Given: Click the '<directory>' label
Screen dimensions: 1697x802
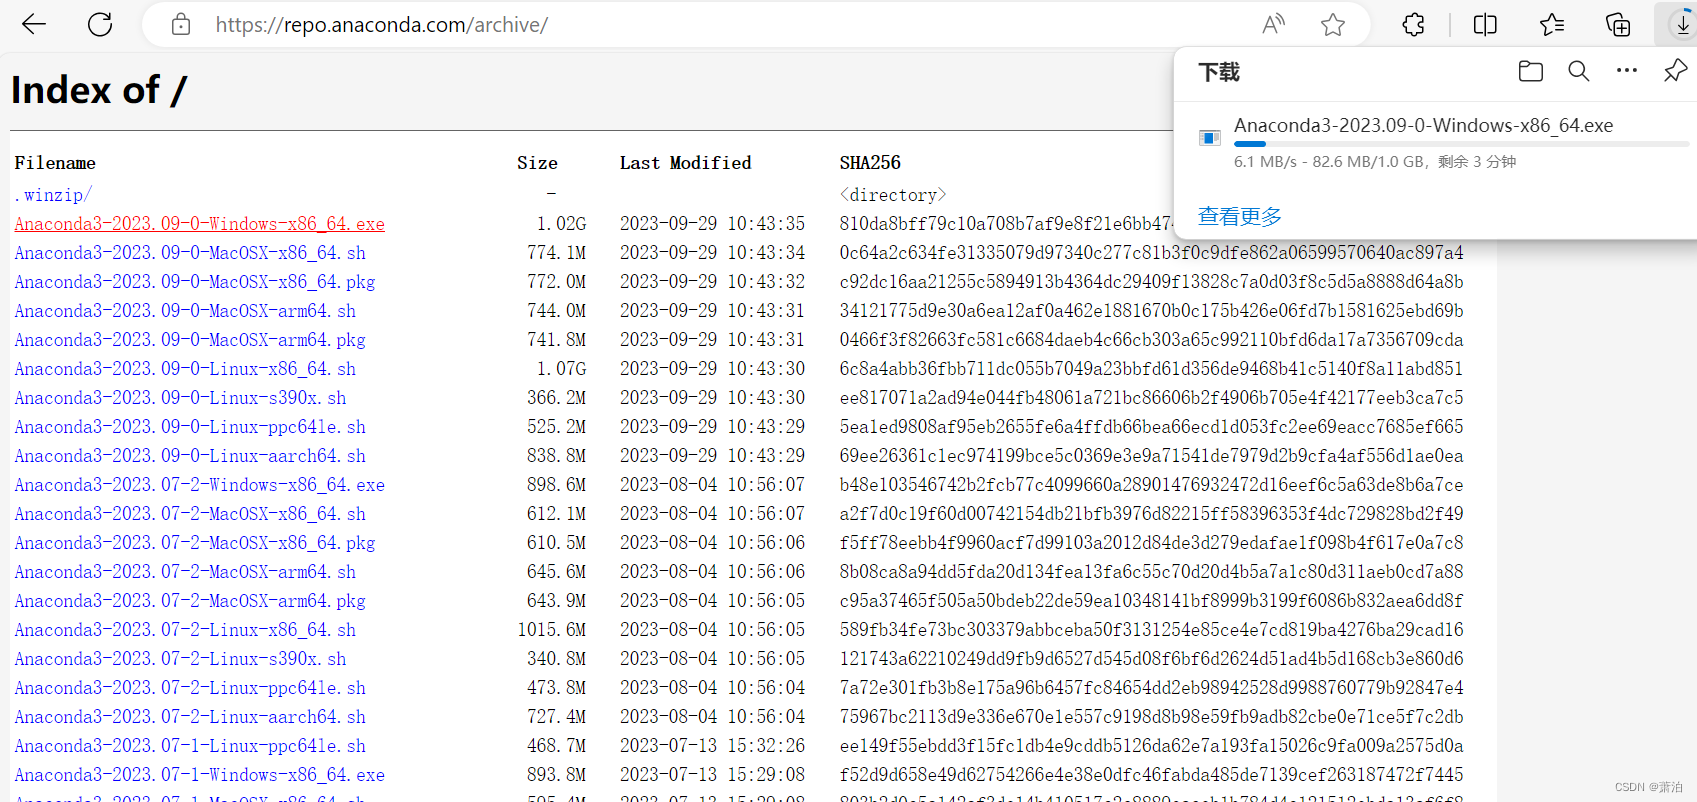Looking at the screenshot, I should [892, 195].
